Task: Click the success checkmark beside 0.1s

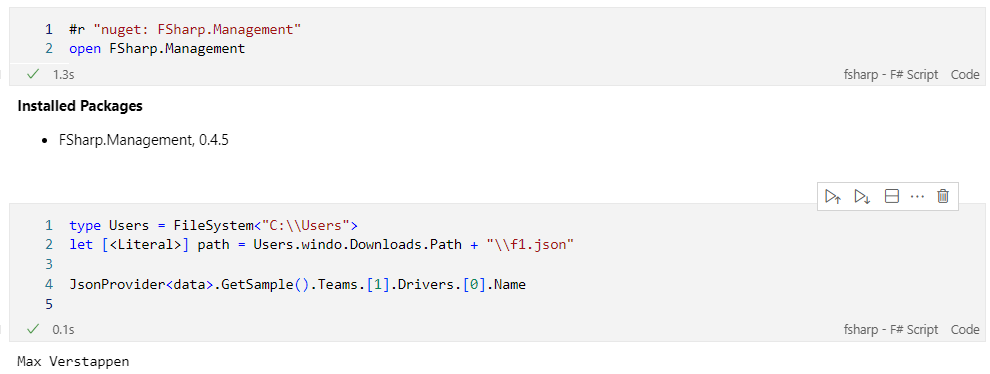Action: [33, 329]
